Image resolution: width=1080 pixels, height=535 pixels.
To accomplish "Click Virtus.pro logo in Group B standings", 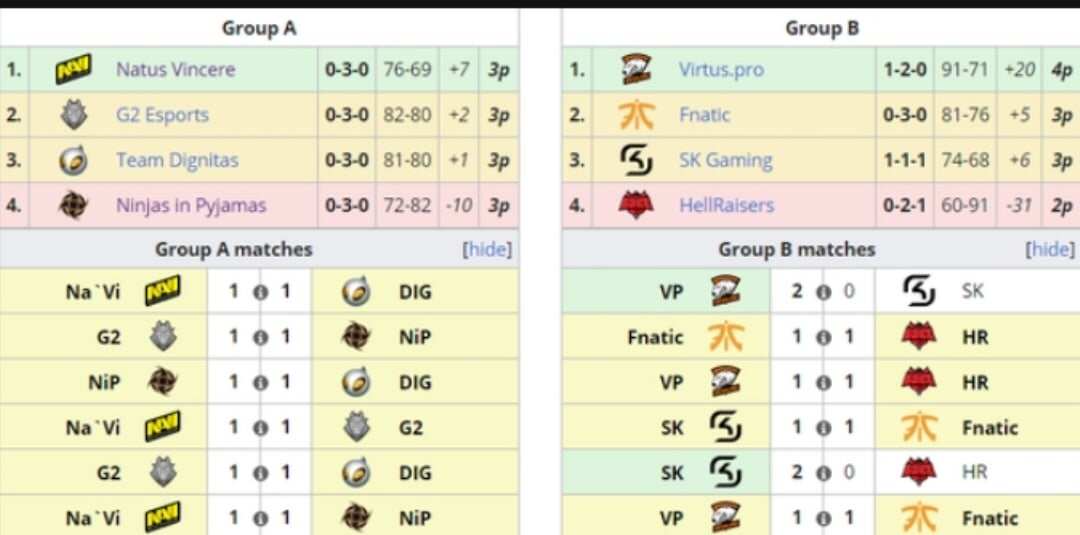I will tap(636, 69).
